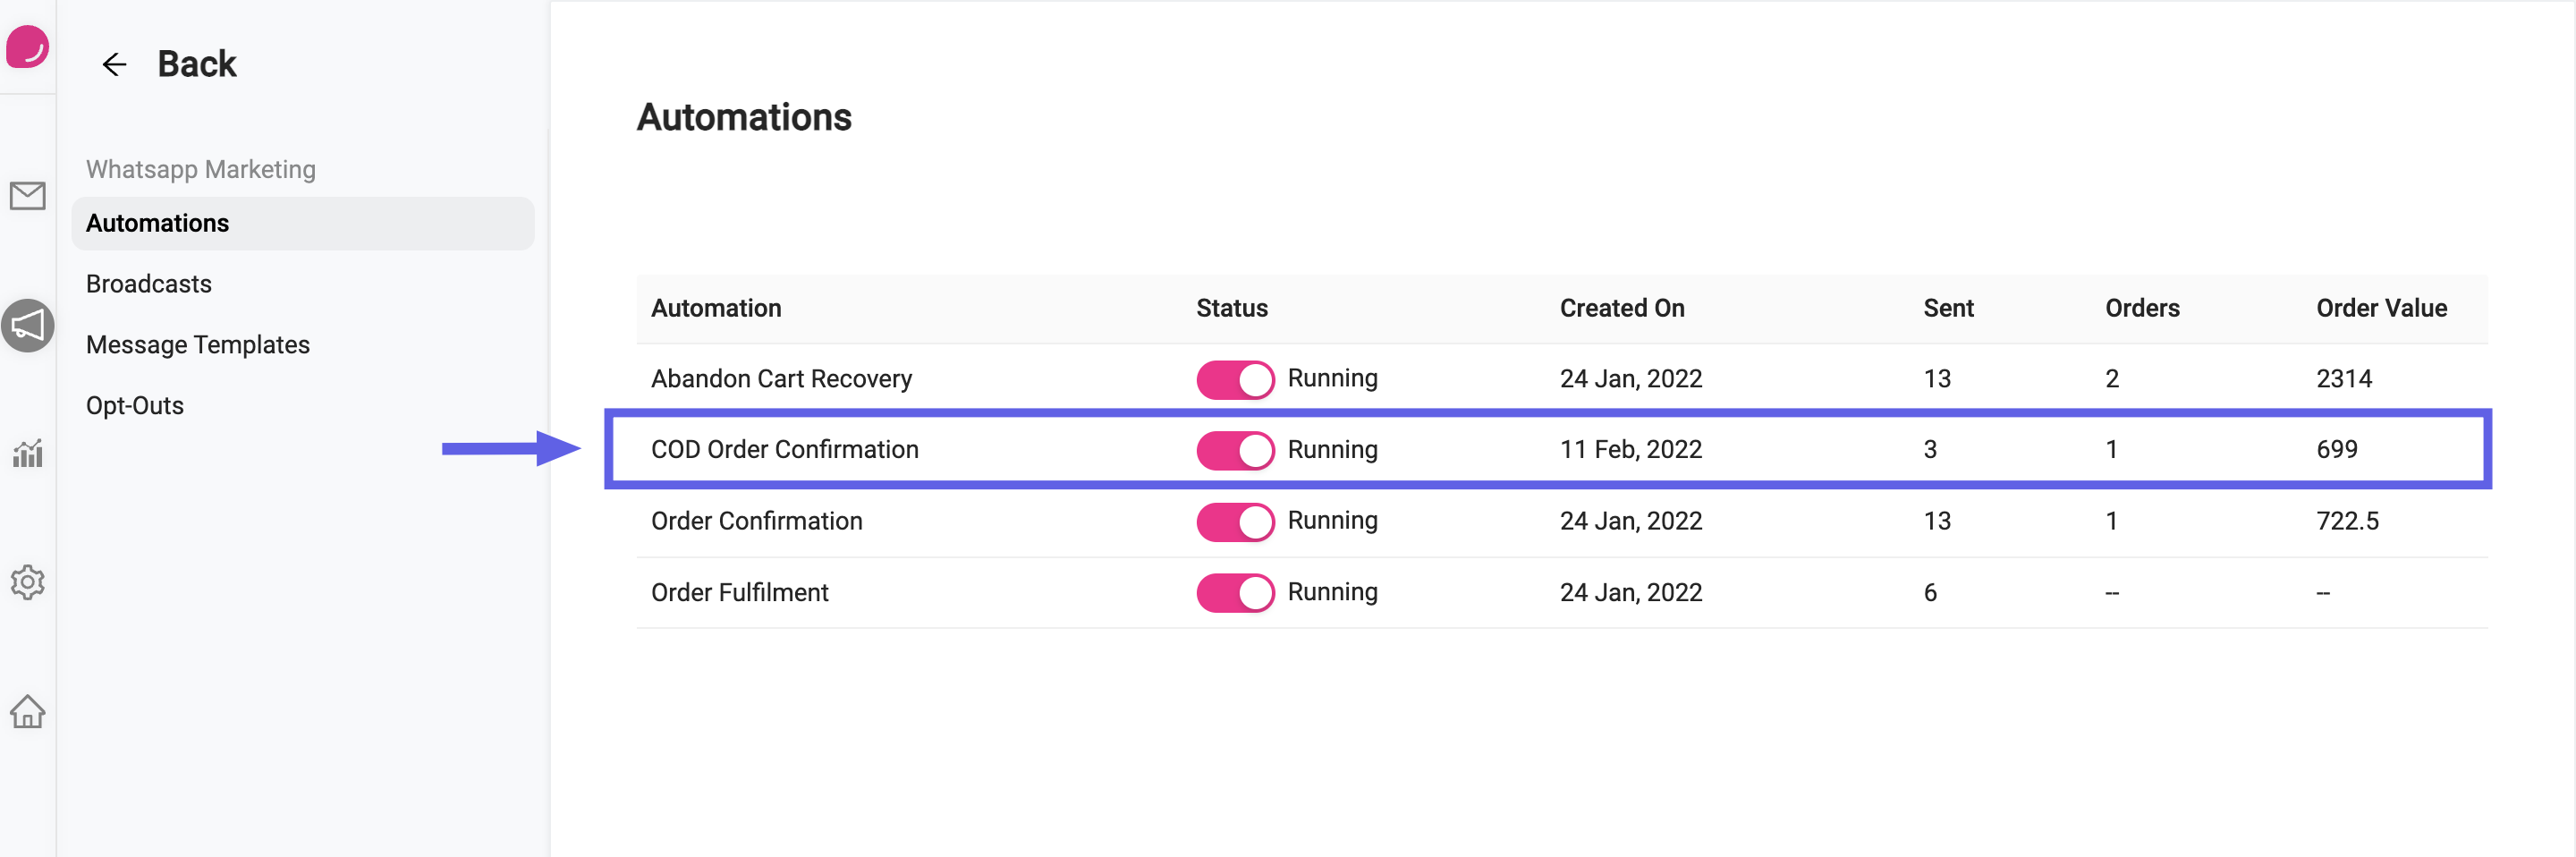
Task: Click the Status column header
Action: pos(1231,308)
